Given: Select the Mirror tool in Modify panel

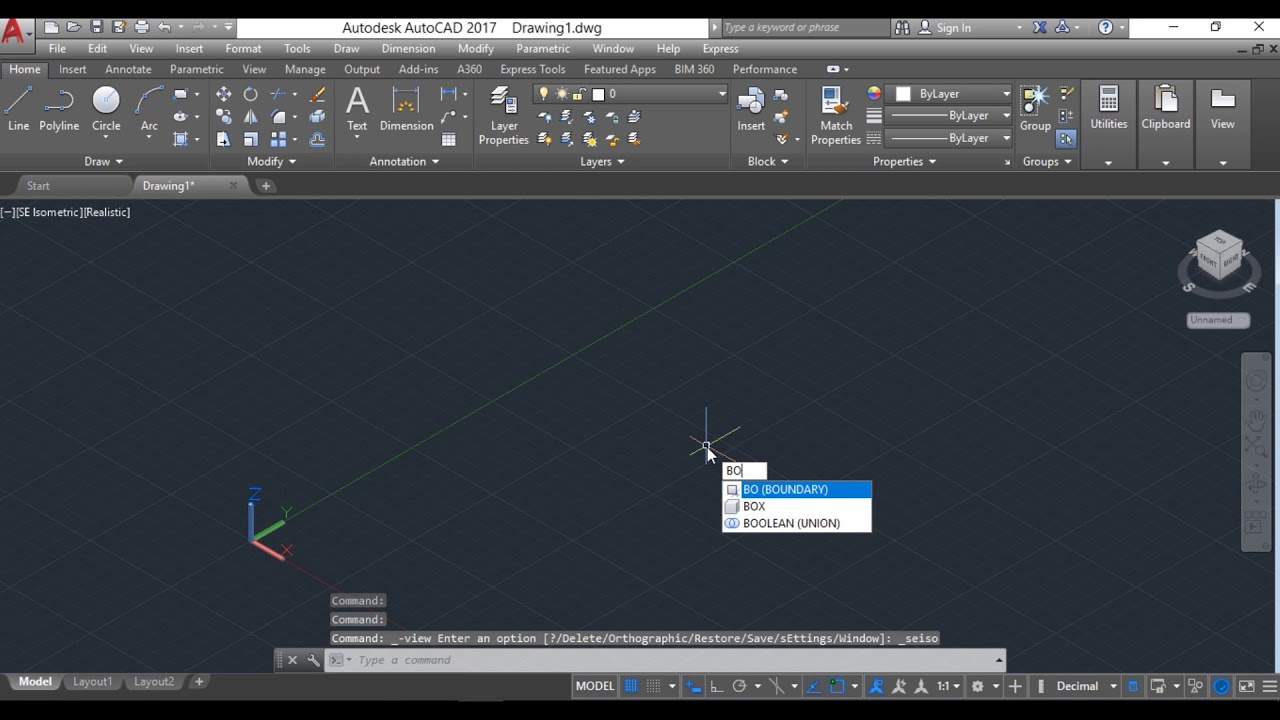Looking at the screenshot, I should click(x=250, y=117).
